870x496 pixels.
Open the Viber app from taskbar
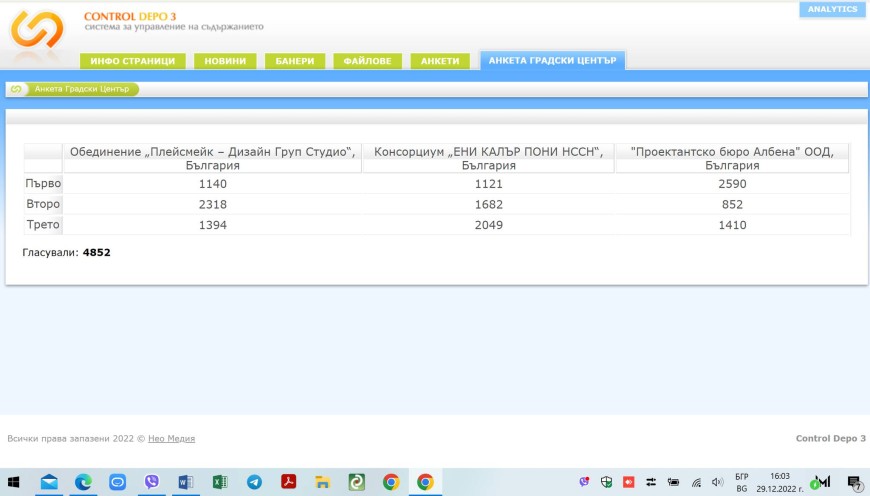[x=151, y=482]
